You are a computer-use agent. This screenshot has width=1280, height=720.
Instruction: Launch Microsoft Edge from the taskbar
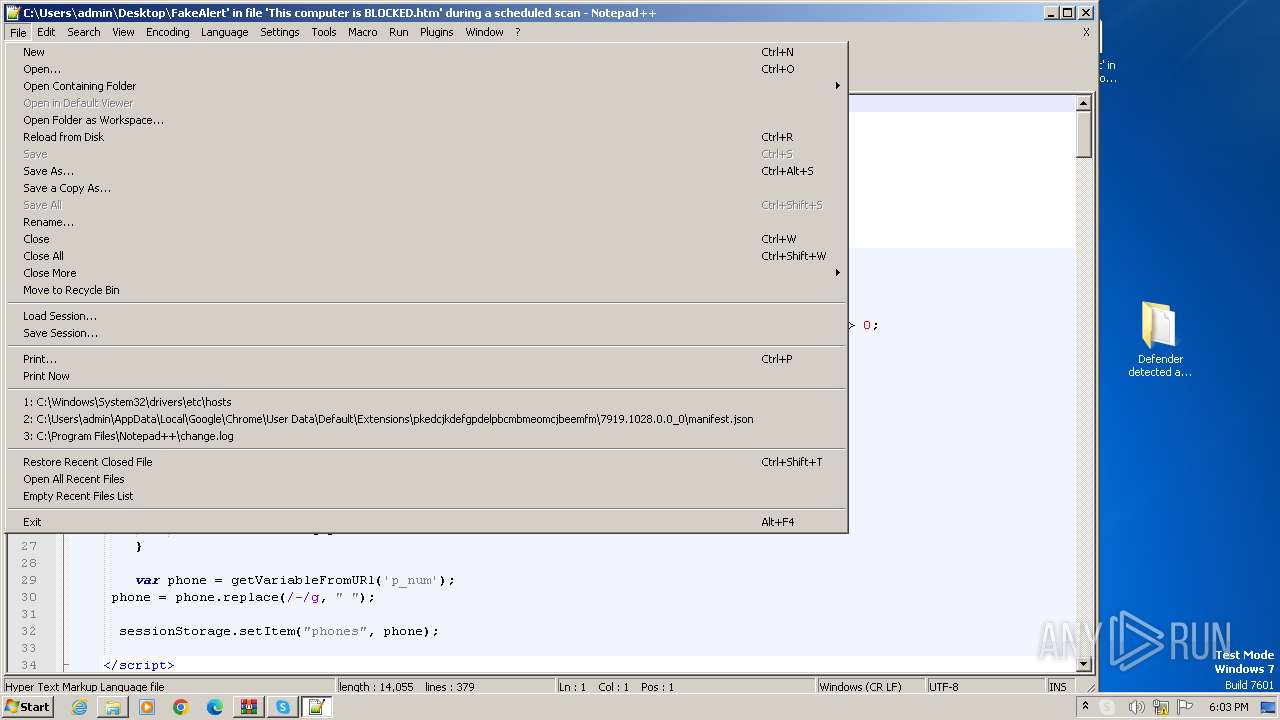click(x=215, y=707)
